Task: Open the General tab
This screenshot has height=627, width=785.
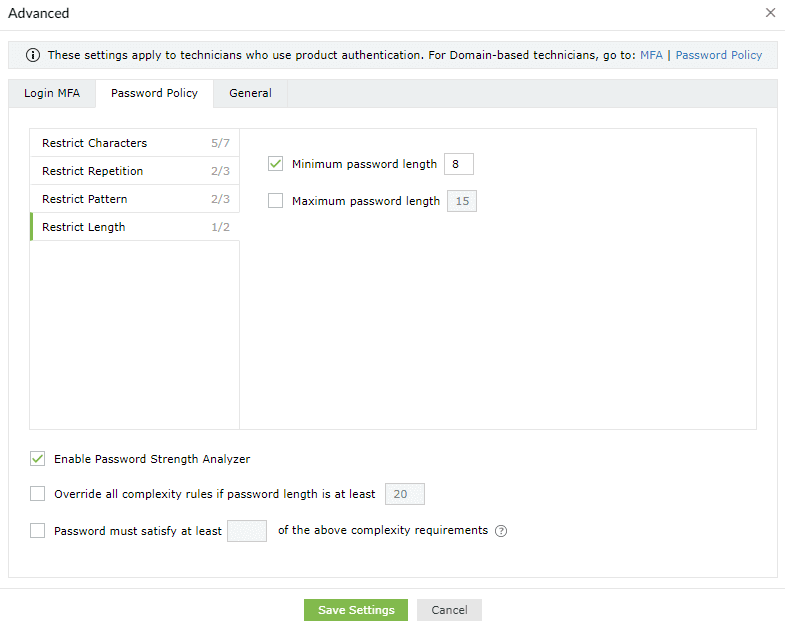Action: click(250, 93)
